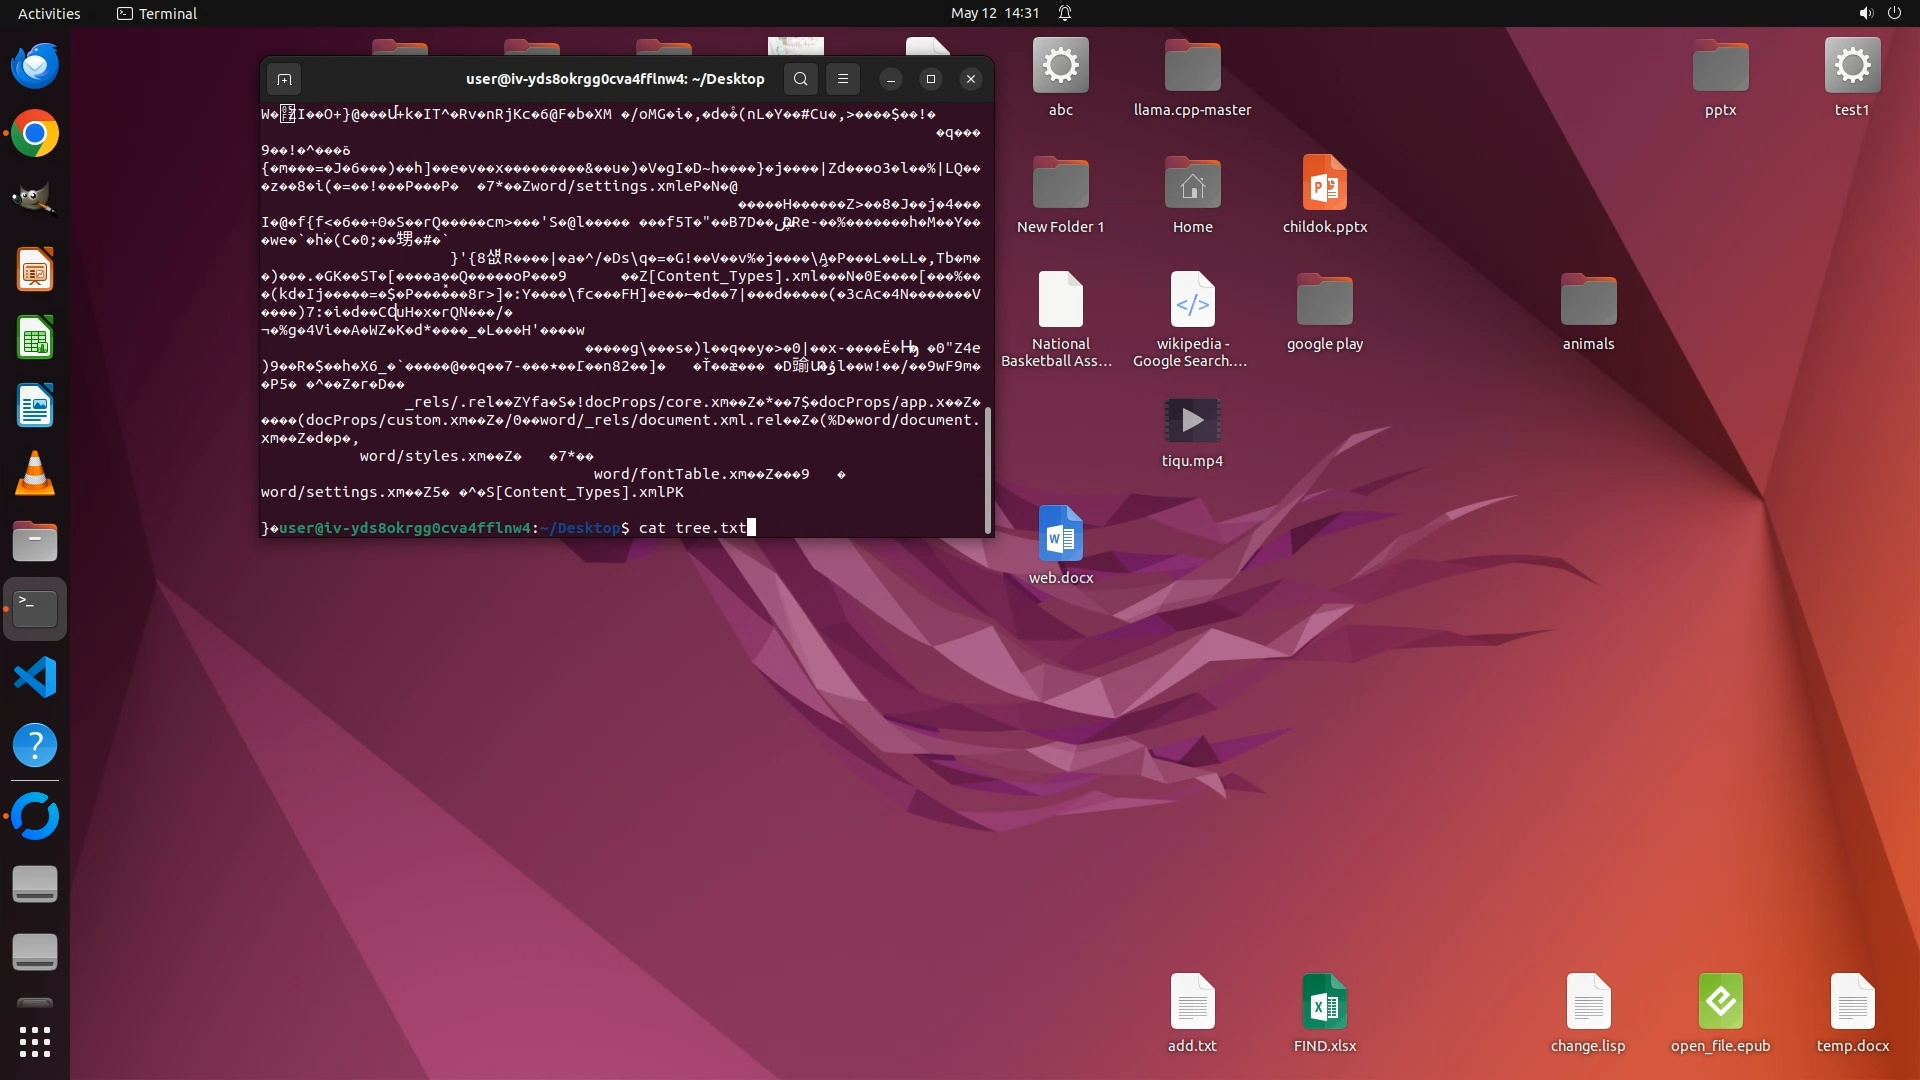Launch VLC media player
This screenshot has height=1080, width=1920.
[35, 473]
